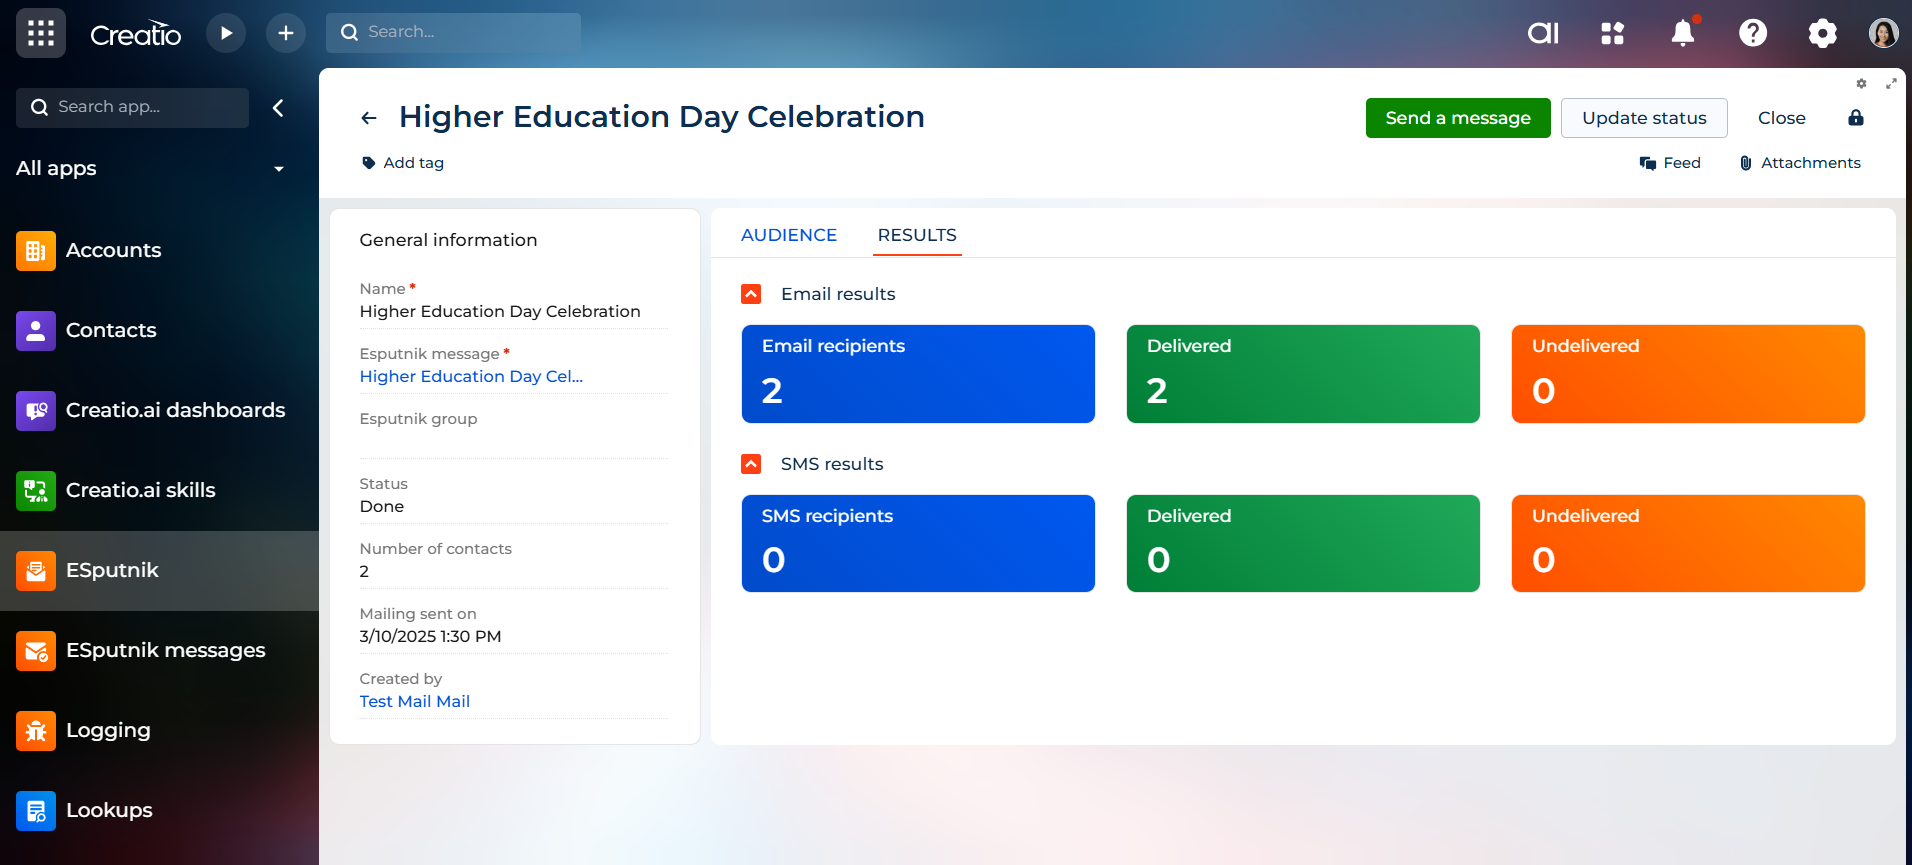
Task: Click the fullscreen expand arrows icon
Action: (x=1891, y=84)
